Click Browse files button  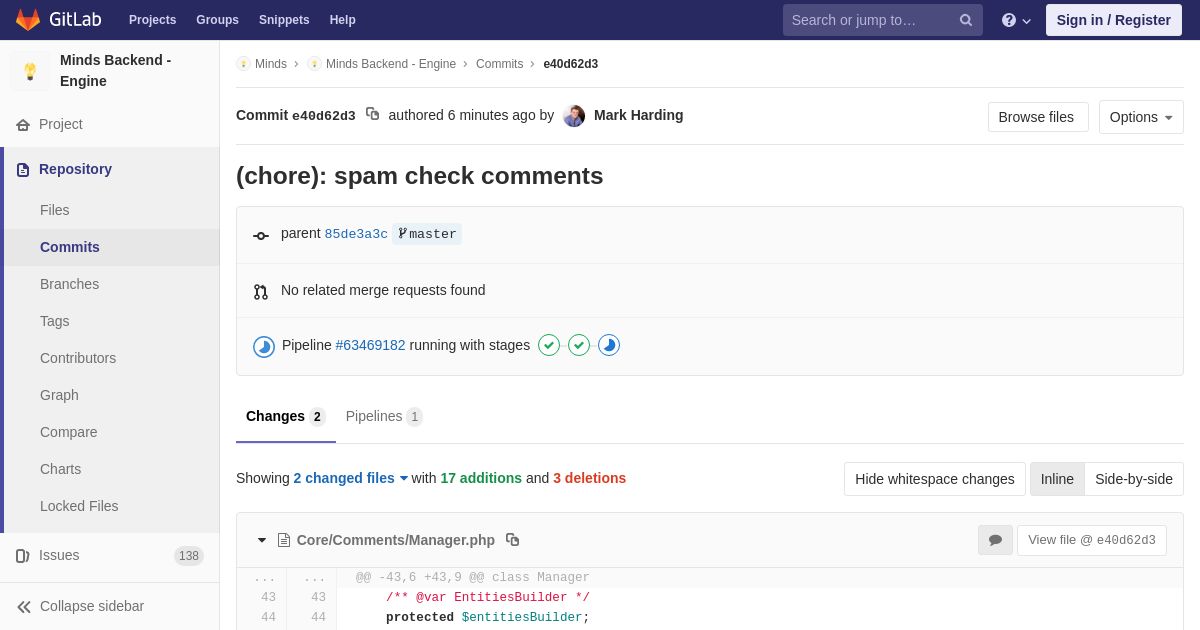point(1036,117)
